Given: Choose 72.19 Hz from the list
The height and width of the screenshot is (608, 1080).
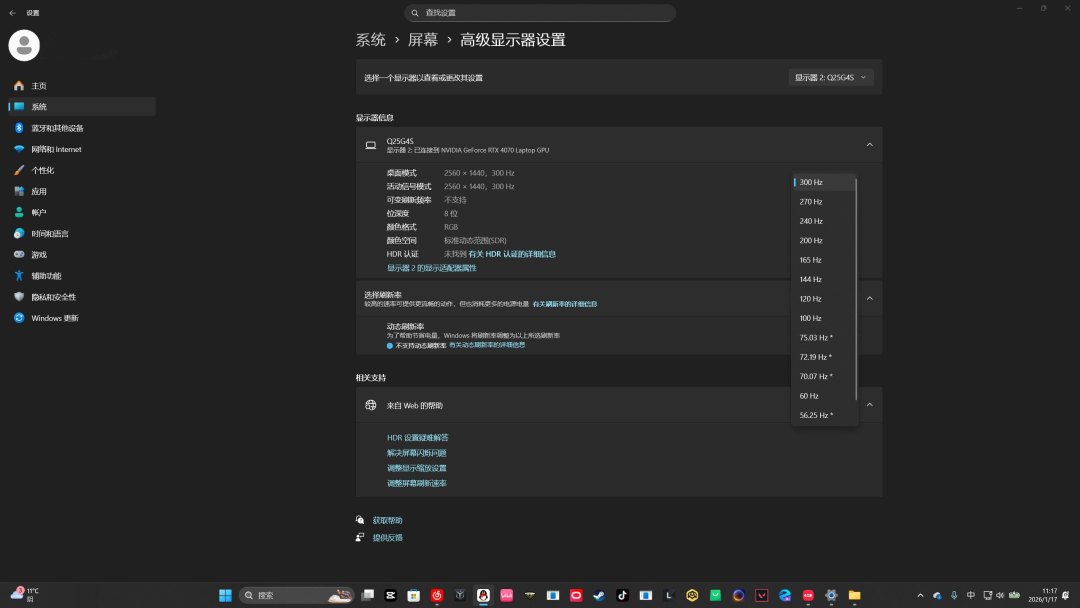Looking at the screenshot, I should [824, 357].
